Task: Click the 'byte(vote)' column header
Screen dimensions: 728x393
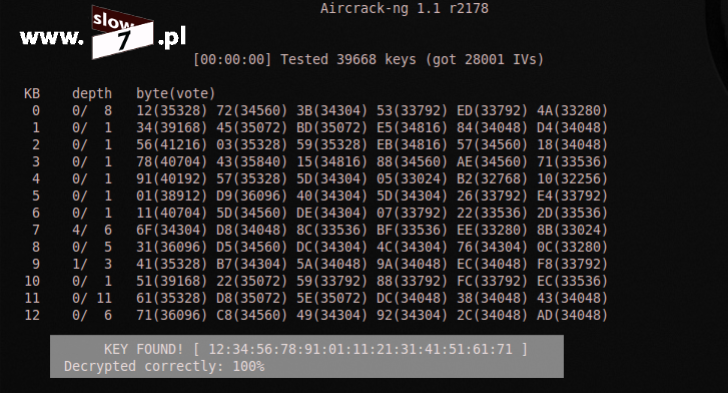Action: coord(176,93)
